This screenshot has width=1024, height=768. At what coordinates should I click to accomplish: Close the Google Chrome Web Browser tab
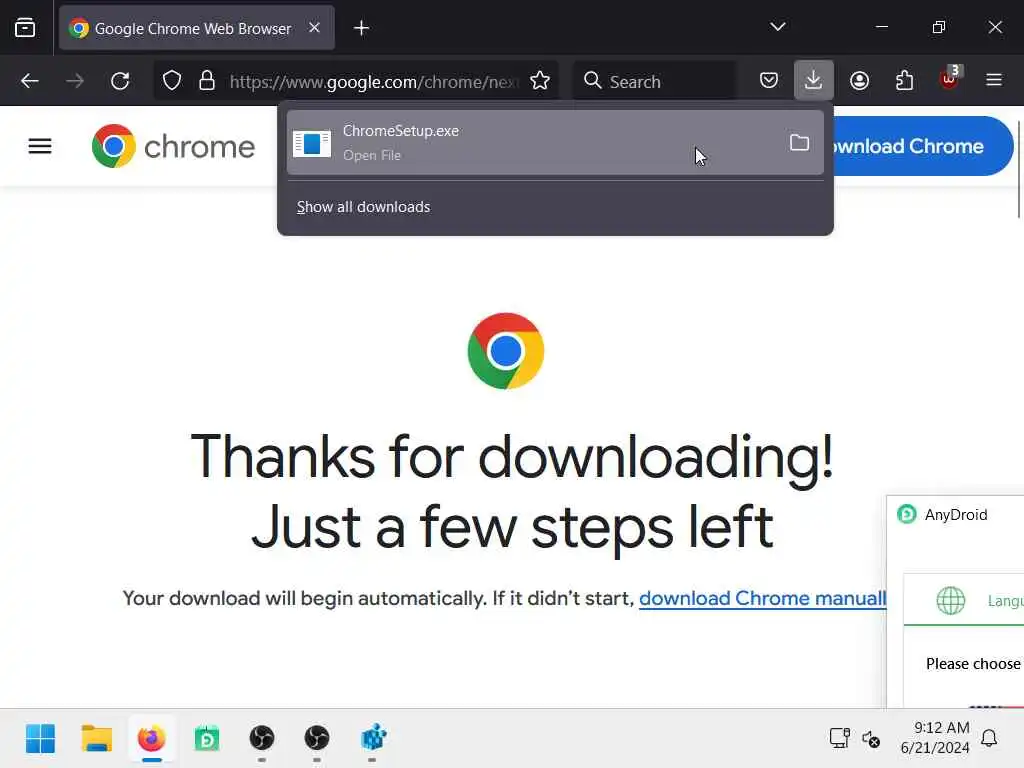pos(314,28)
